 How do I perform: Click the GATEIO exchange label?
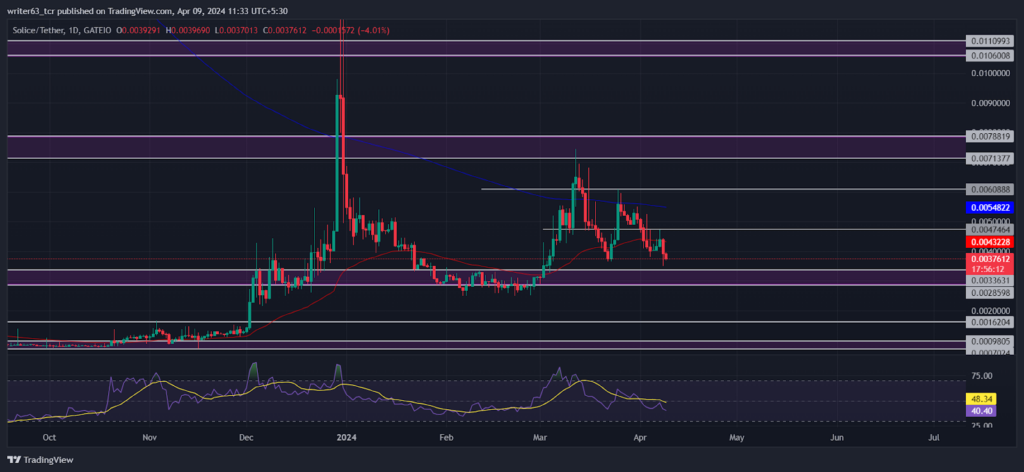coord(95,30)
